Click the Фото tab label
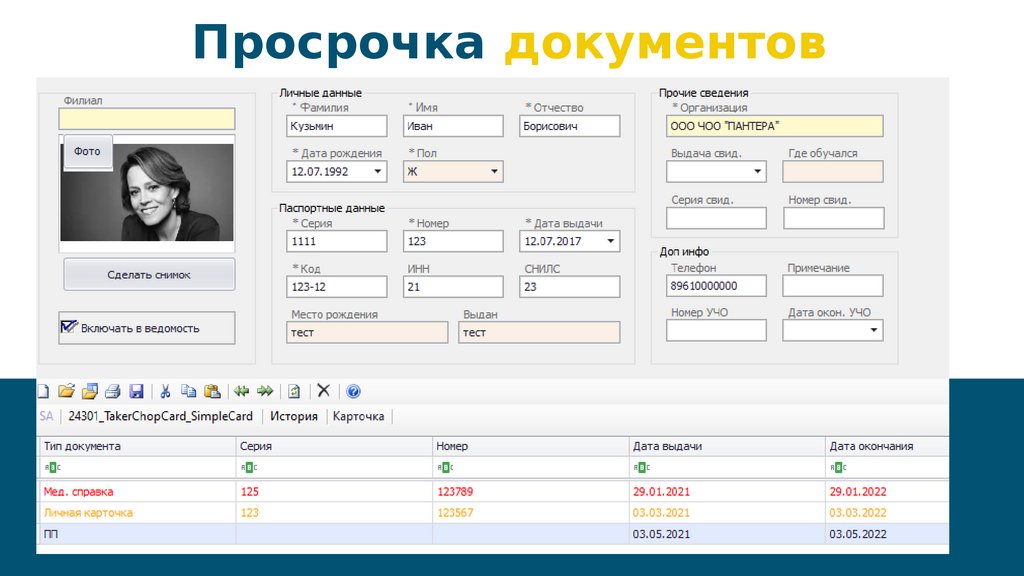 click(x=88, y=152)
